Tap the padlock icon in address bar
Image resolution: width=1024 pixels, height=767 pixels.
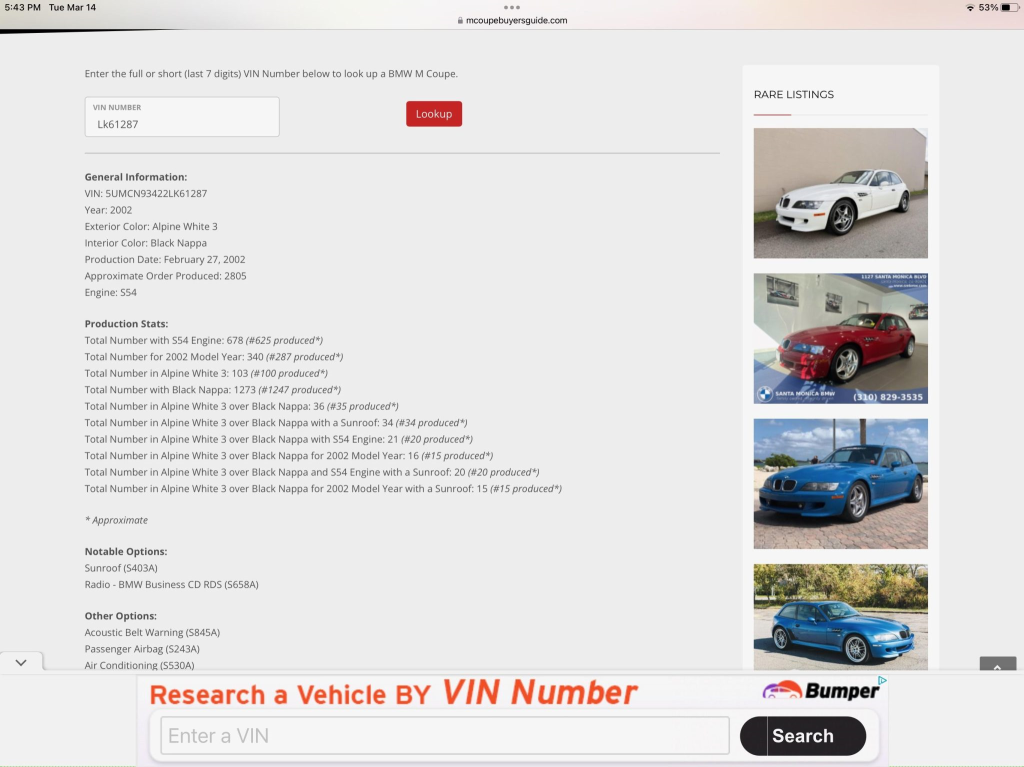460,20
